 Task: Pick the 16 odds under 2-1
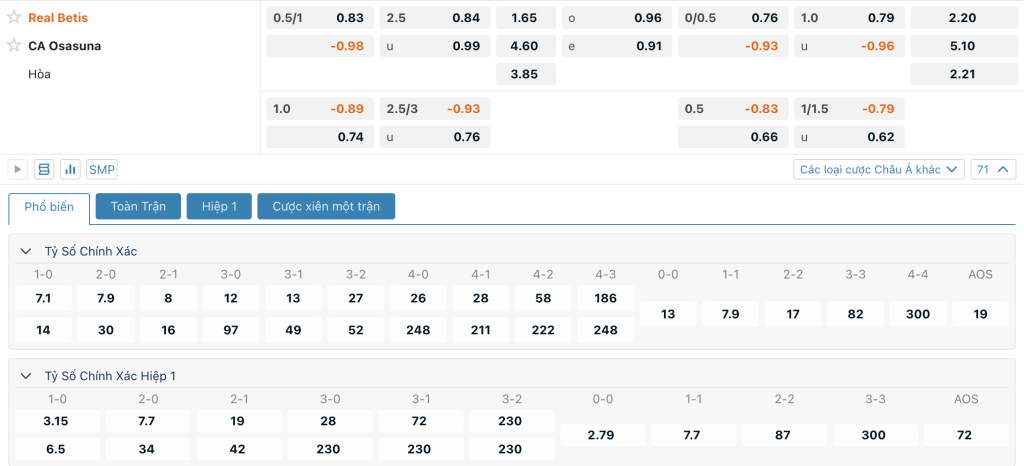coord(168,330)
